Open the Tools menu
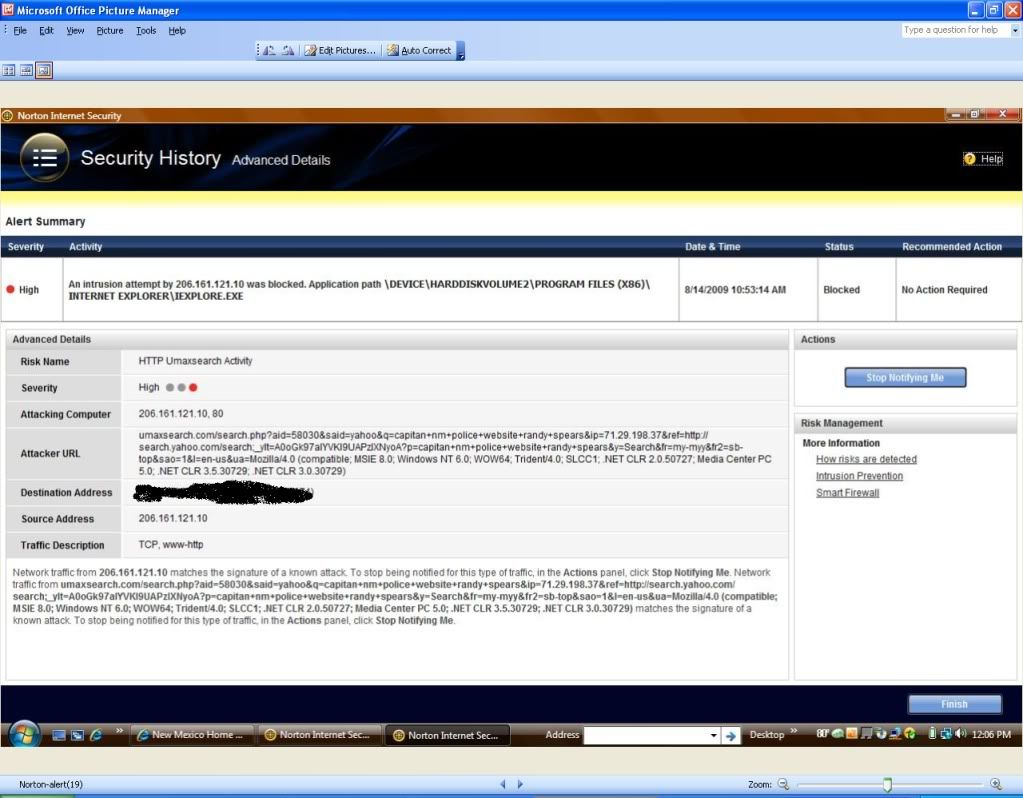Image resolution: width=1023 pixels, height=798 pixels. tap(146, 31)
